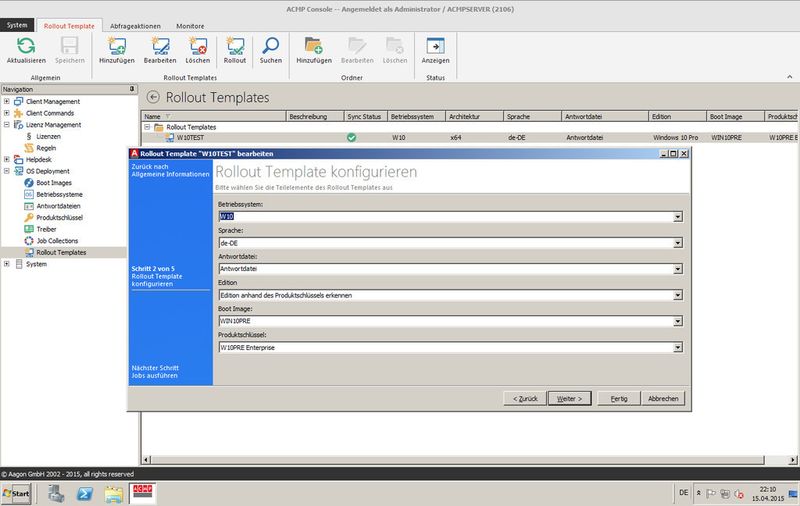Open Treiber in navigation
Screen dimensions: 800x506
46,230
